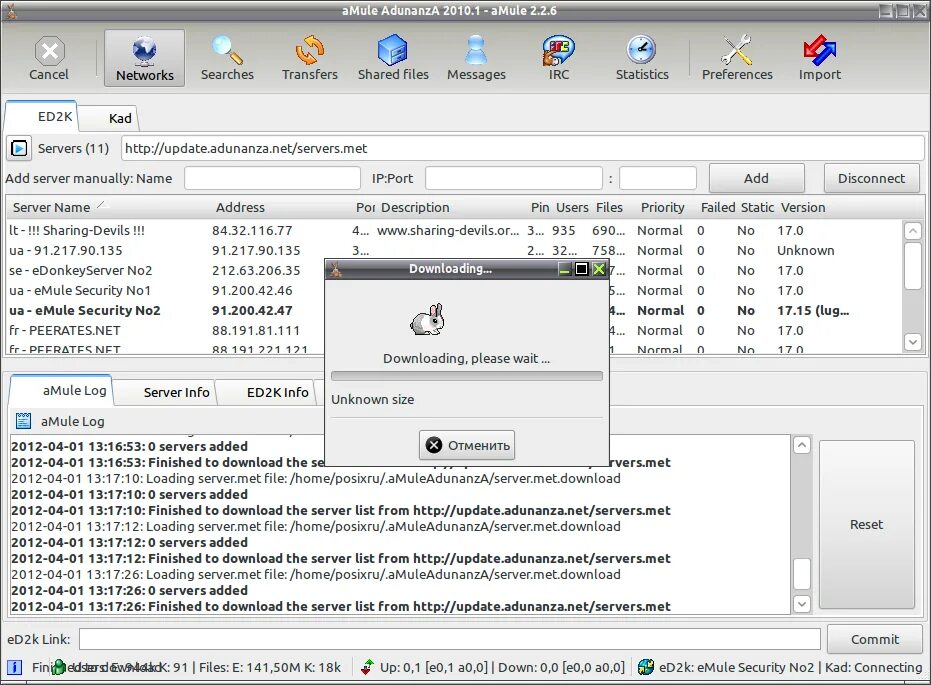View the Statistics panel
931x685 pixels.
click(642, 58)
